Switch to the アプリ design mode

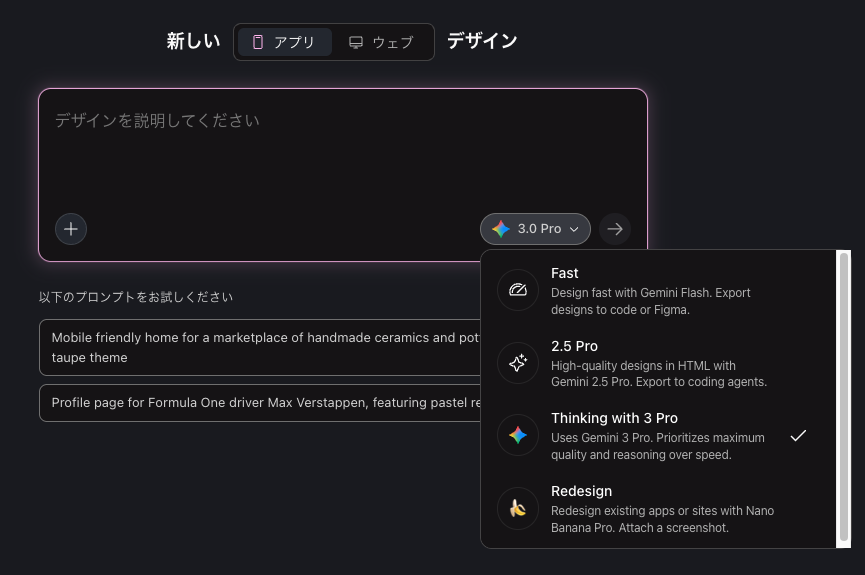[285, 42]
